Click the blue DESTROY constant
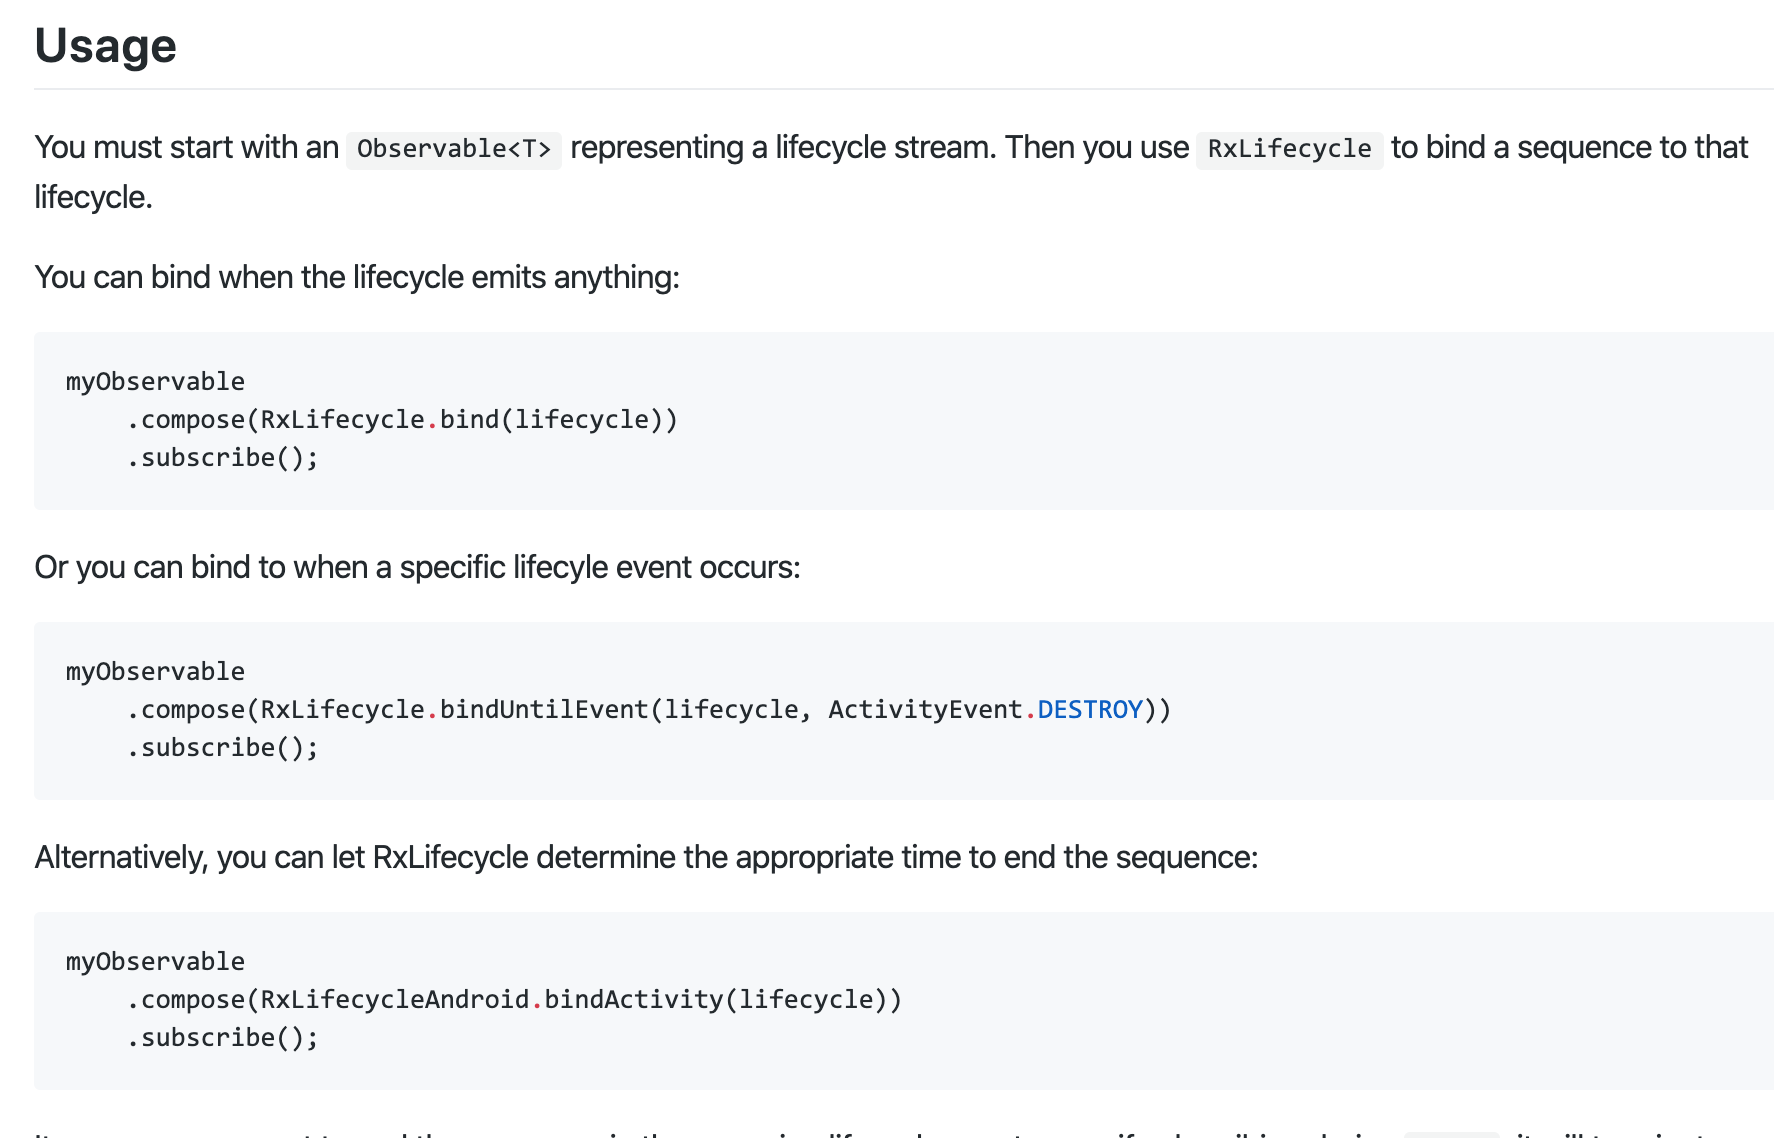This screenshot has width=1774, height=1138. [x=1090, y=710]
